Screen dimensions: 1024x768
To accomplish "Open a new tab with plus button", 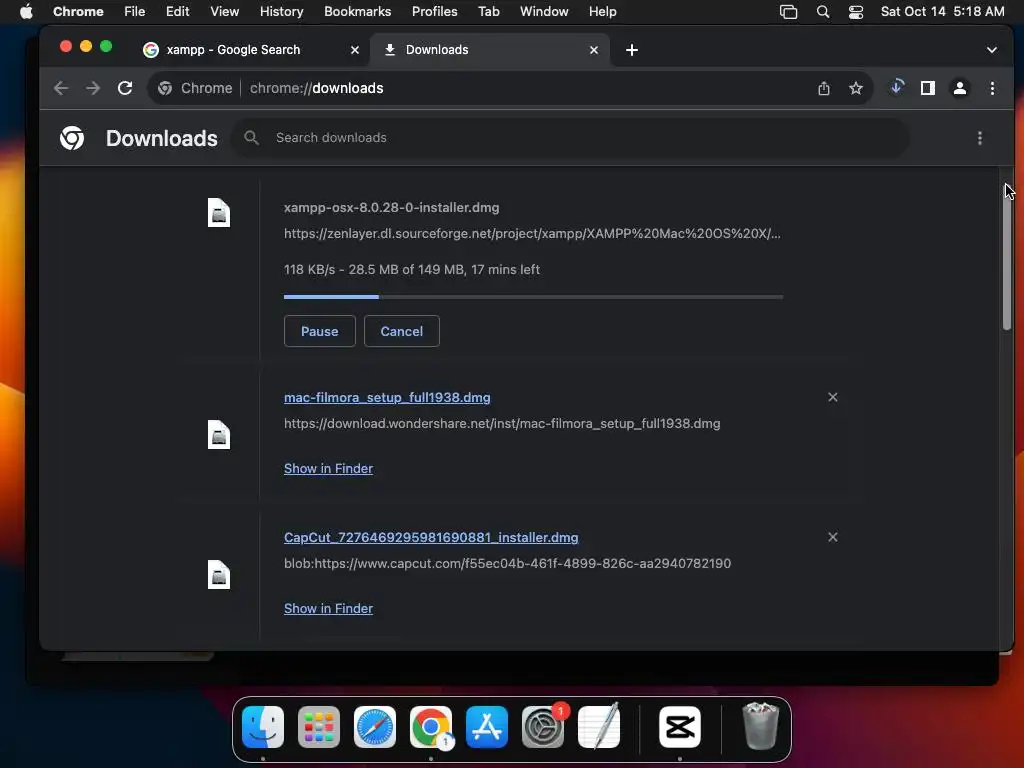I will point(632,50).
